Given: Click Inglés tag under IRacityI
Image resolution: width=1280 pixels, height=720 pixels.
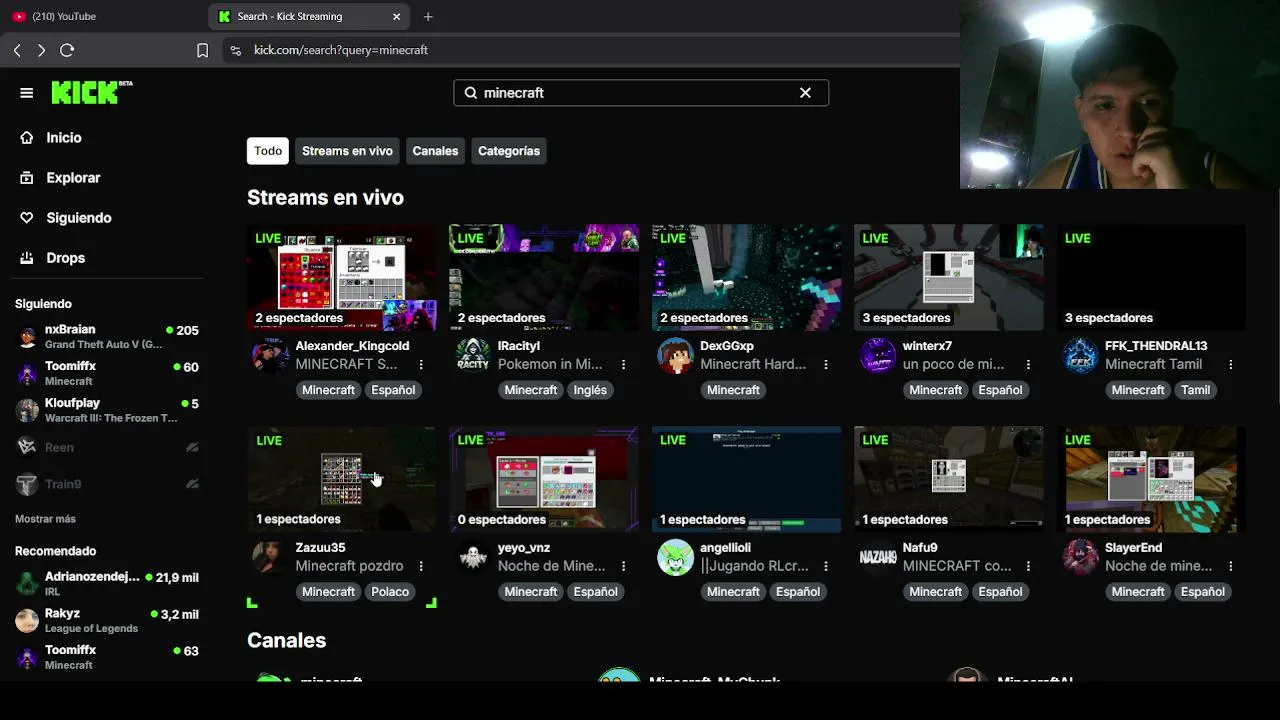Looking at the screenshot, I should [590, 390].
